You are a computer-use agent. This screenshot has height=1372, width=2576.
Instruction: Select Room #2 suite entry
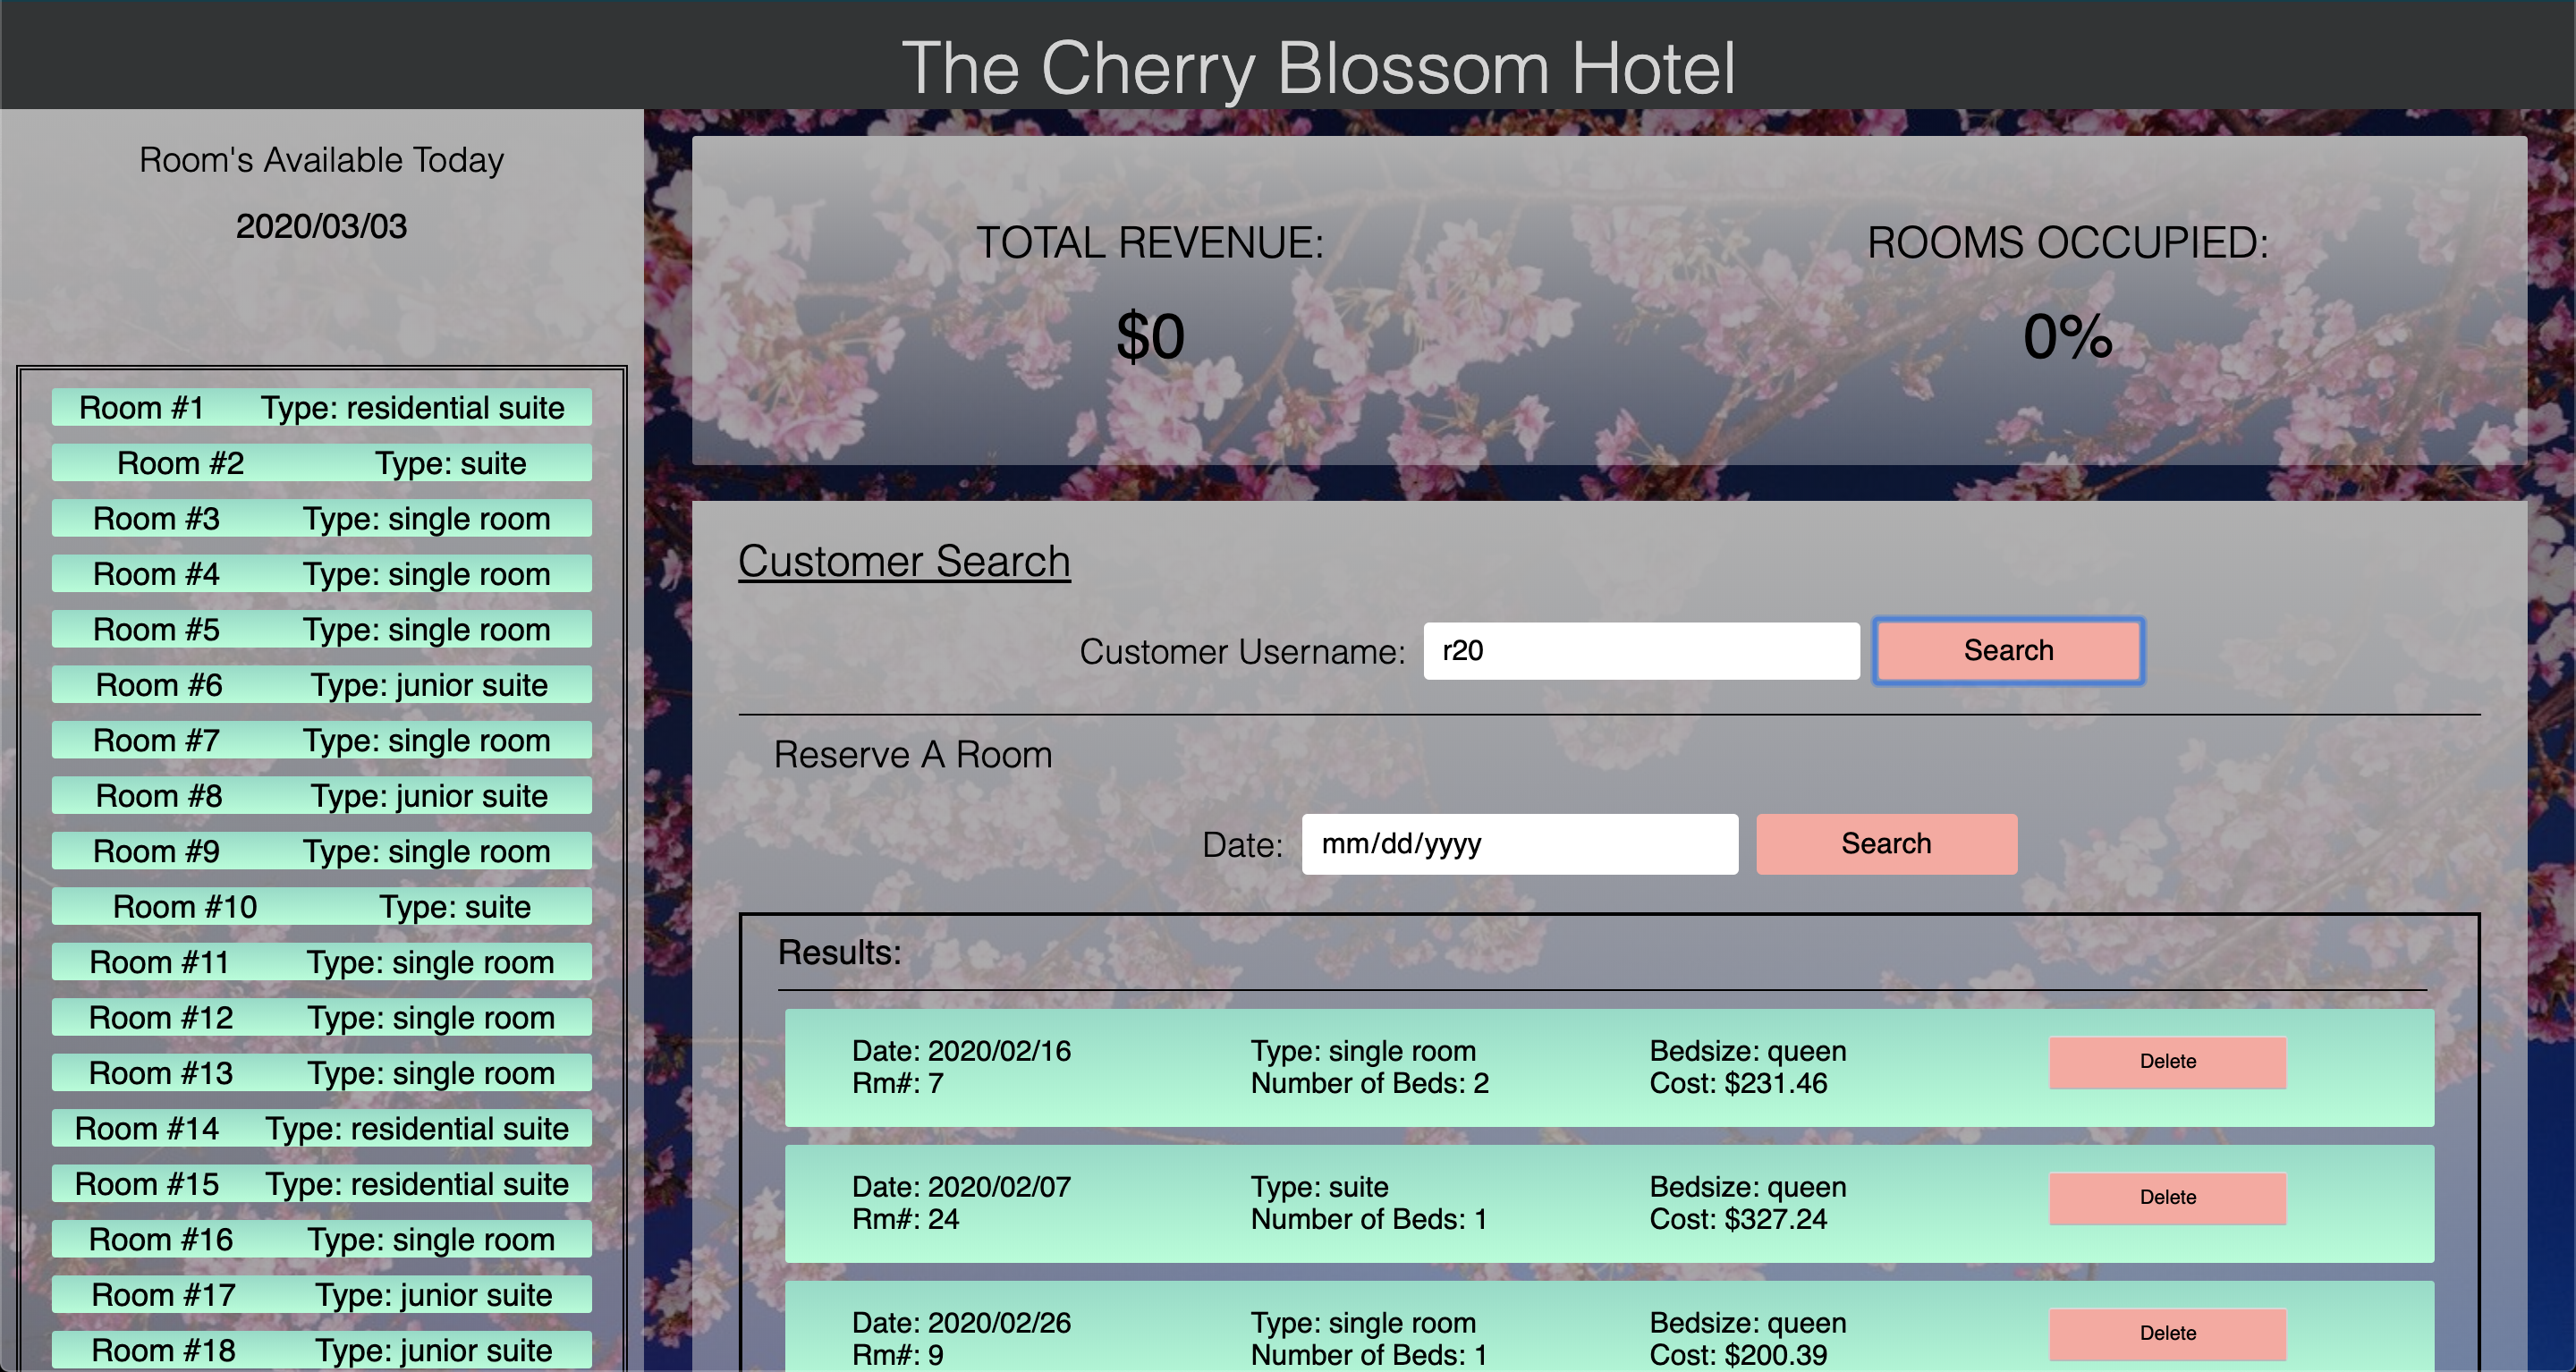pos(321,463)
